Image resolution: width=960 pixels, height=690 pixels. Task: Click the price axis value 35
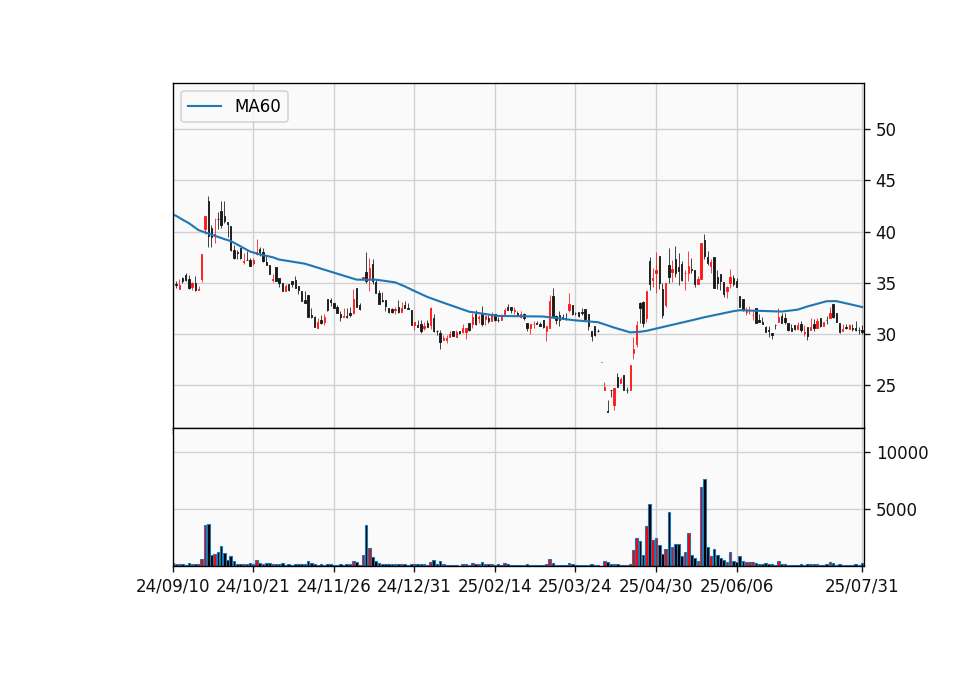(x=886, y=284)
